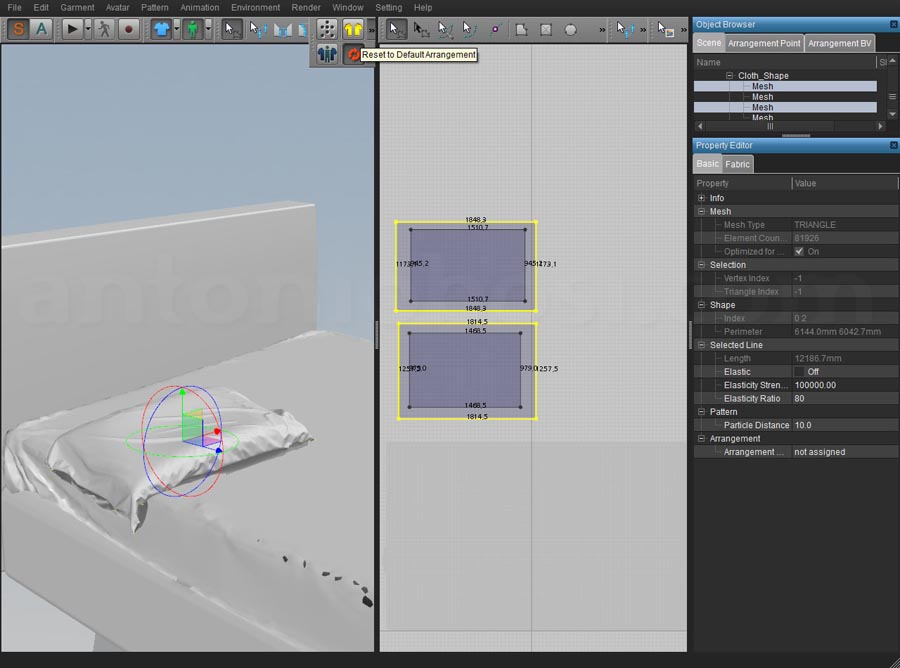This screenshot has width=900, height=668.
Task: Switch to the Fabric tab
Action: click(737, 164)
